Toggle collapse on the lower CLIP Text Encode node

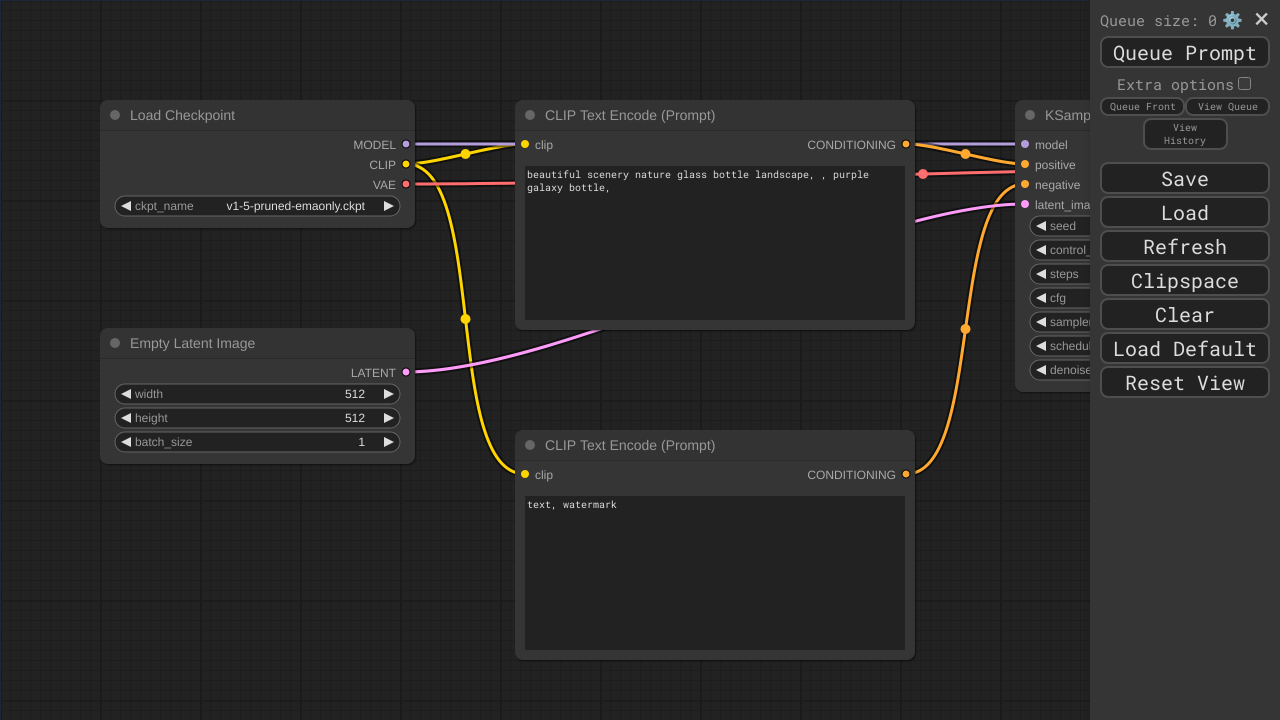pyautogui.click(x=530, y=445)
